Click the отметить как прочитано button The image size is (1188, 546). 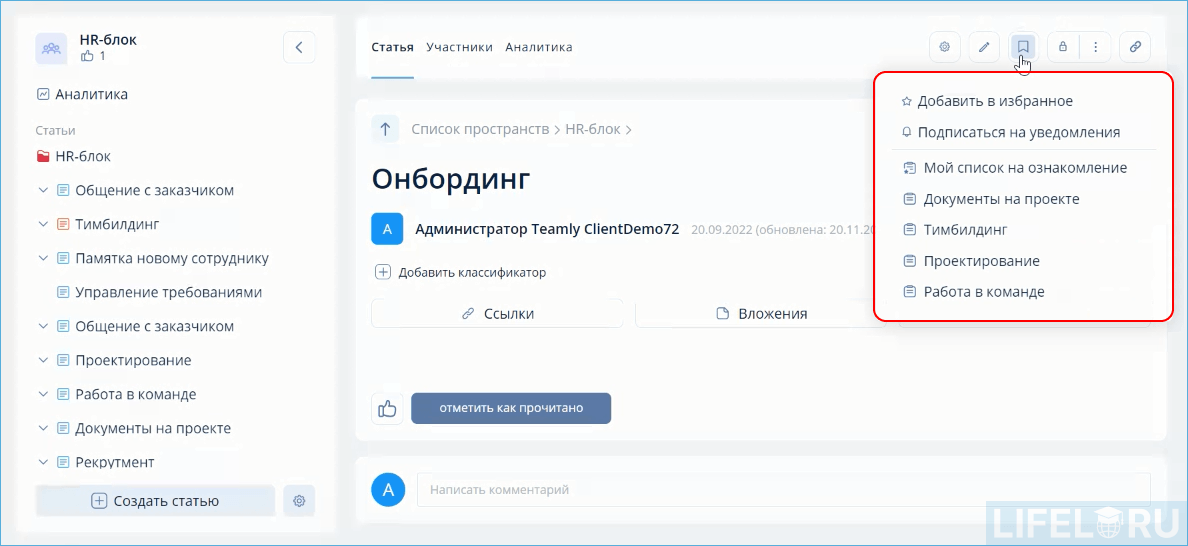point(511,408)
